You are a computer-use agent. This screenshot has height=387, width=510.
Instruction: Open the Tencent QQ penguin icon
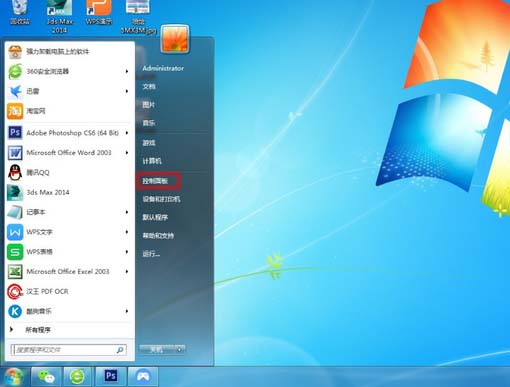pos(15,172)
